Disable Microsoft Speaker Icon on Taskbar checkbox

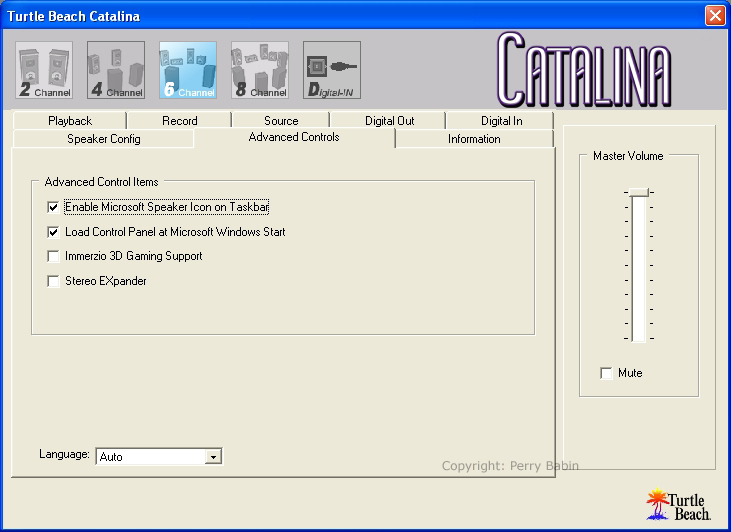pyautogui.click(x=54, y=207)
